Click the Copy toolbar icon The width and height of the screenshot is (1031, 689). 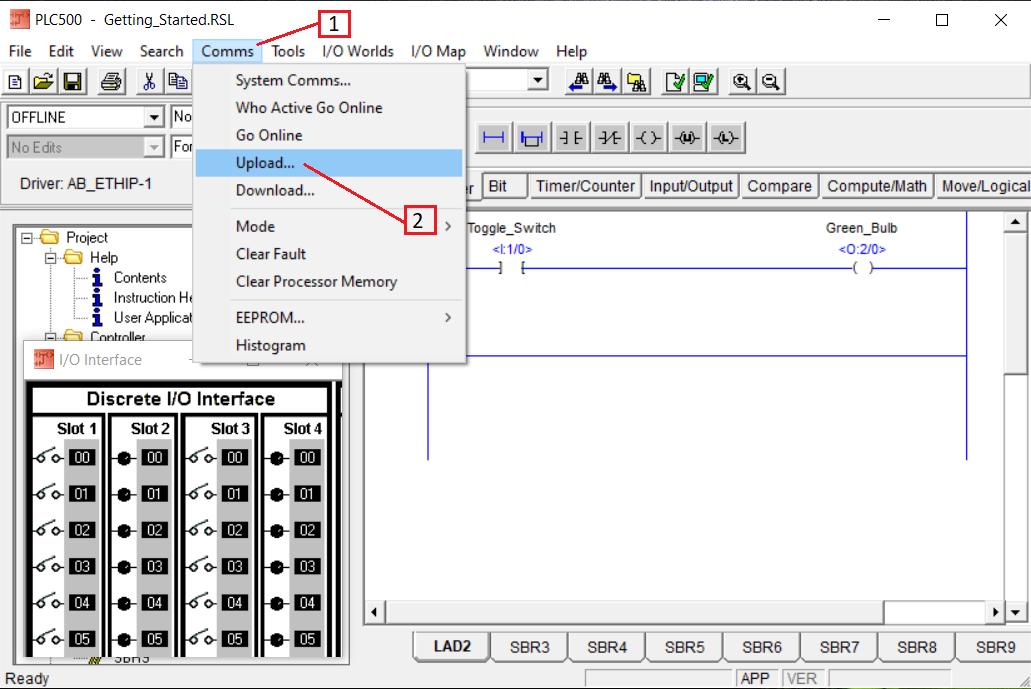pyautogui.click(x=178, y=82)
